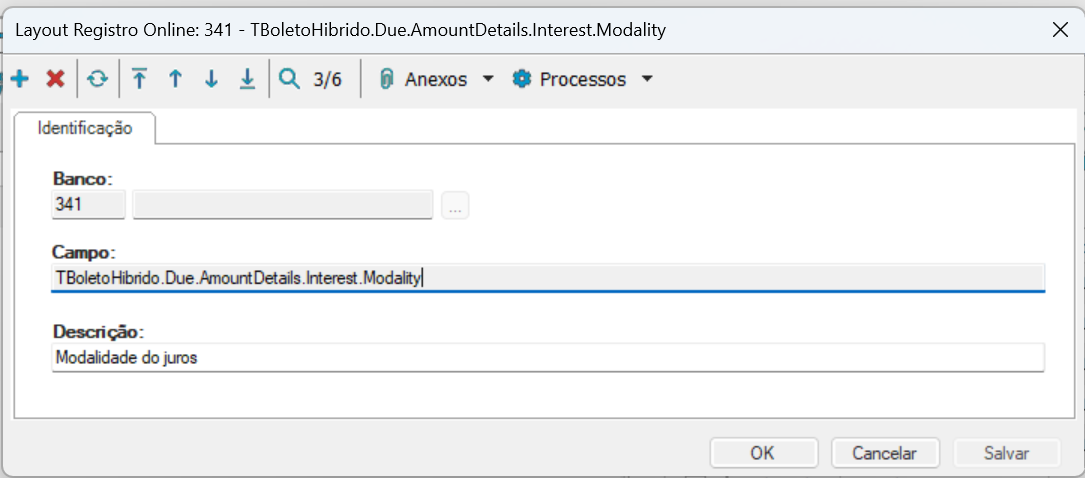This screenshot has width=1085, height=478.
Task: Delete the record with the red X icon
Action: point(55,79)
